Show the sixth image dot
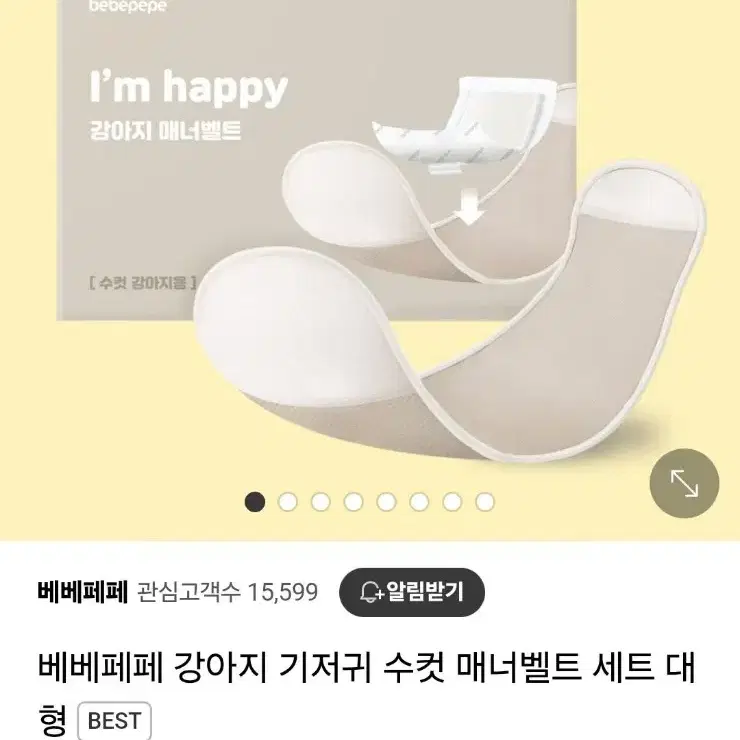Viewport: 740px width, 740px height. coord(419,502)
